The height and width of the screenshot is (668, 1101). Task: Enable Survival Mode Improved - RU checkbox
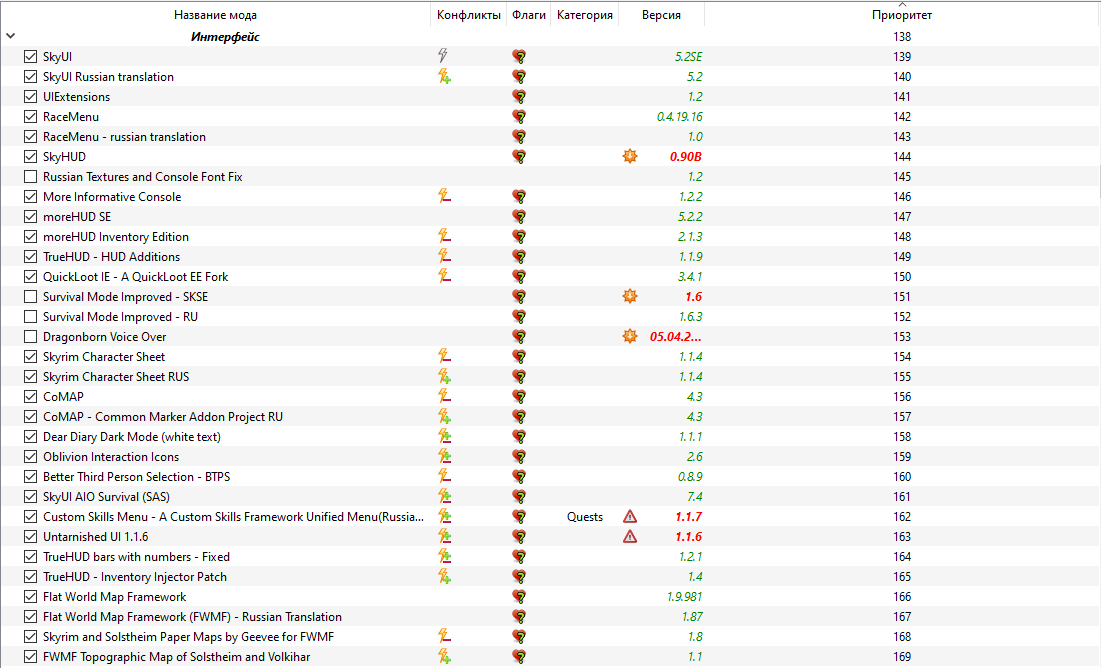point(30,317)
